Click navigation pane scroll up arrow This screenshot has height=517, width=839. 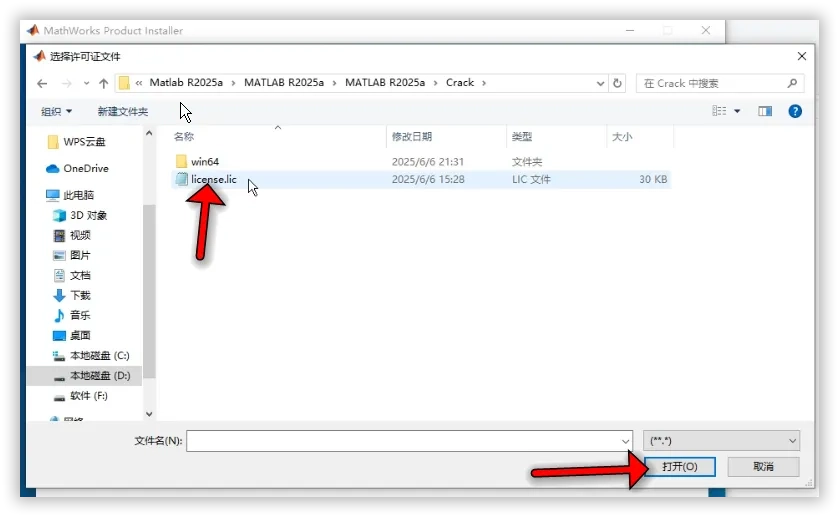[x=149, y=133]
